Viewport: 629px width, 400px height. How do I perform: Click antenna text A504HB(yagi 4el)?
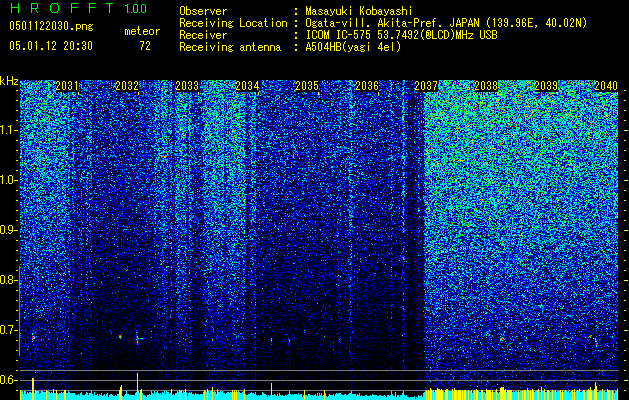click(353, 47)
